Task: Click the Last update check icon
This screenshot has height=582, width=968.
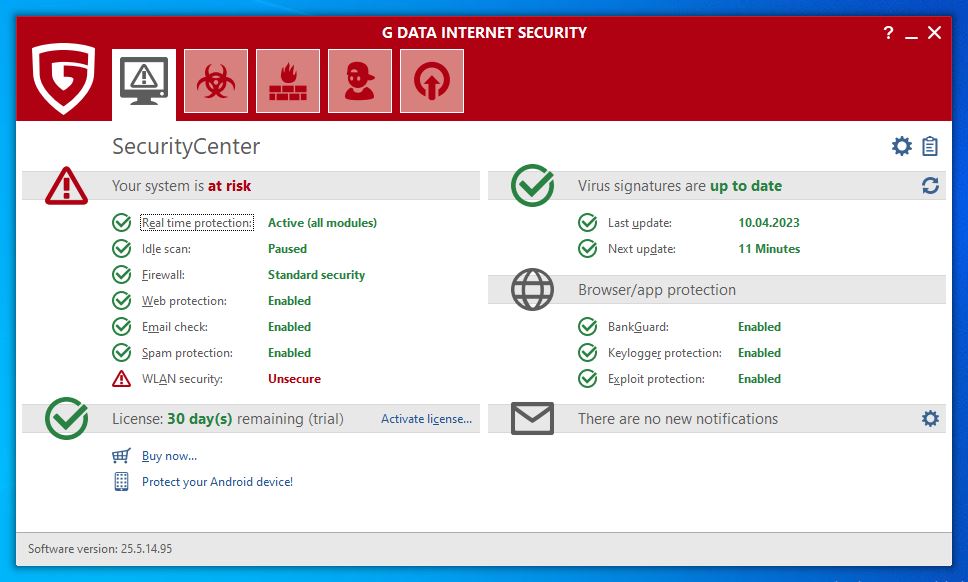Action: (587, 222)
